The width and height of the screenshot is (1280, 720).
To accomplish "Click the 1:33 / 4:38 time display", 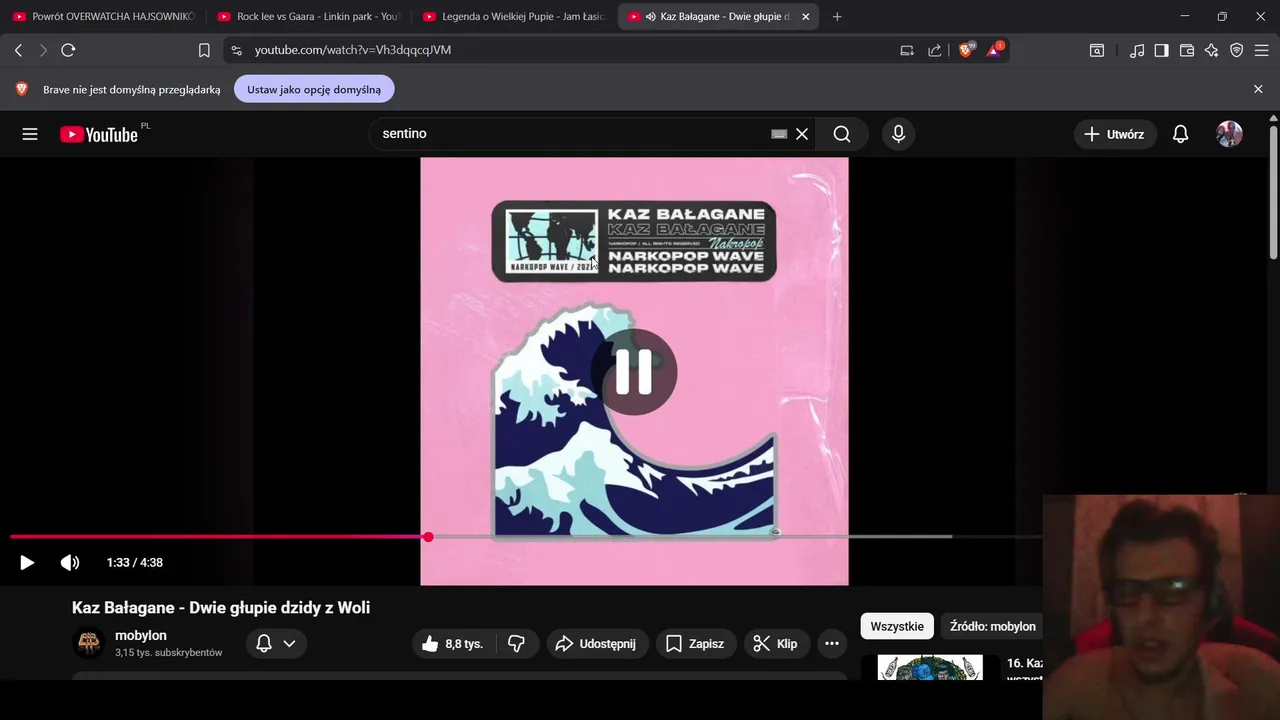I will pyautogui.click(x=135, y=563).
